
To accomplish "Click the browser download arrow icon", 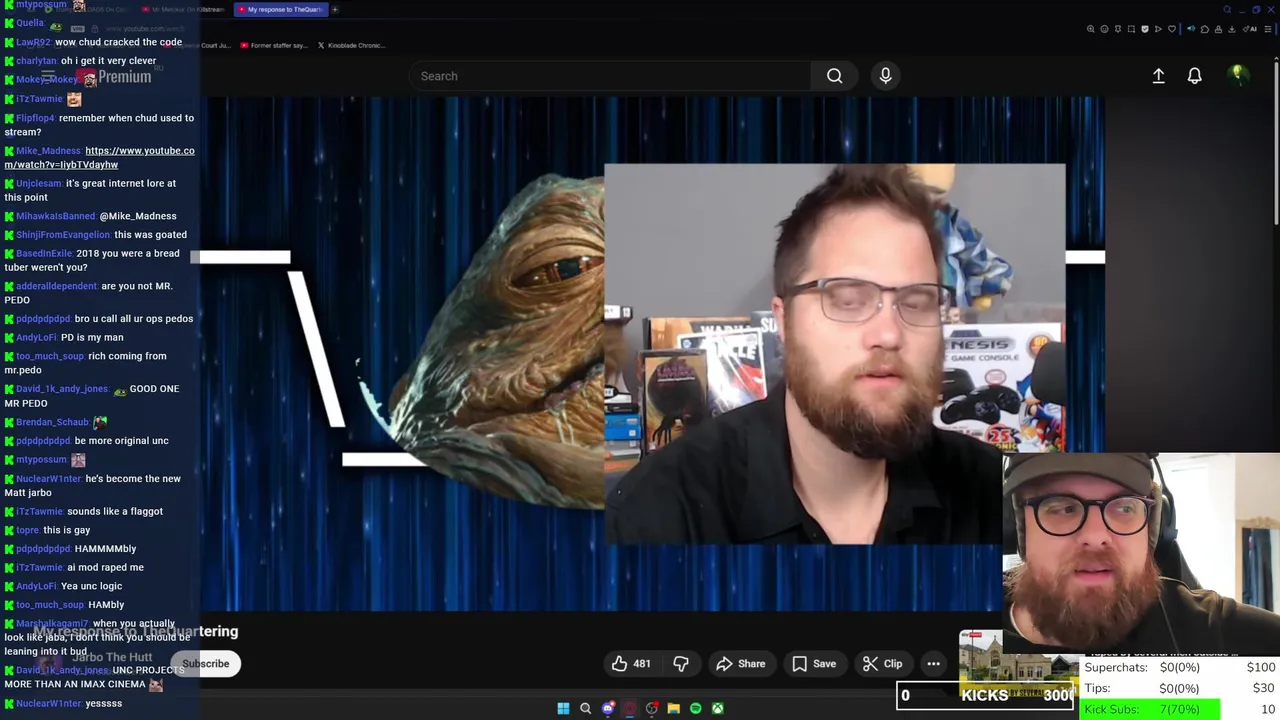I will point(1231,29).
